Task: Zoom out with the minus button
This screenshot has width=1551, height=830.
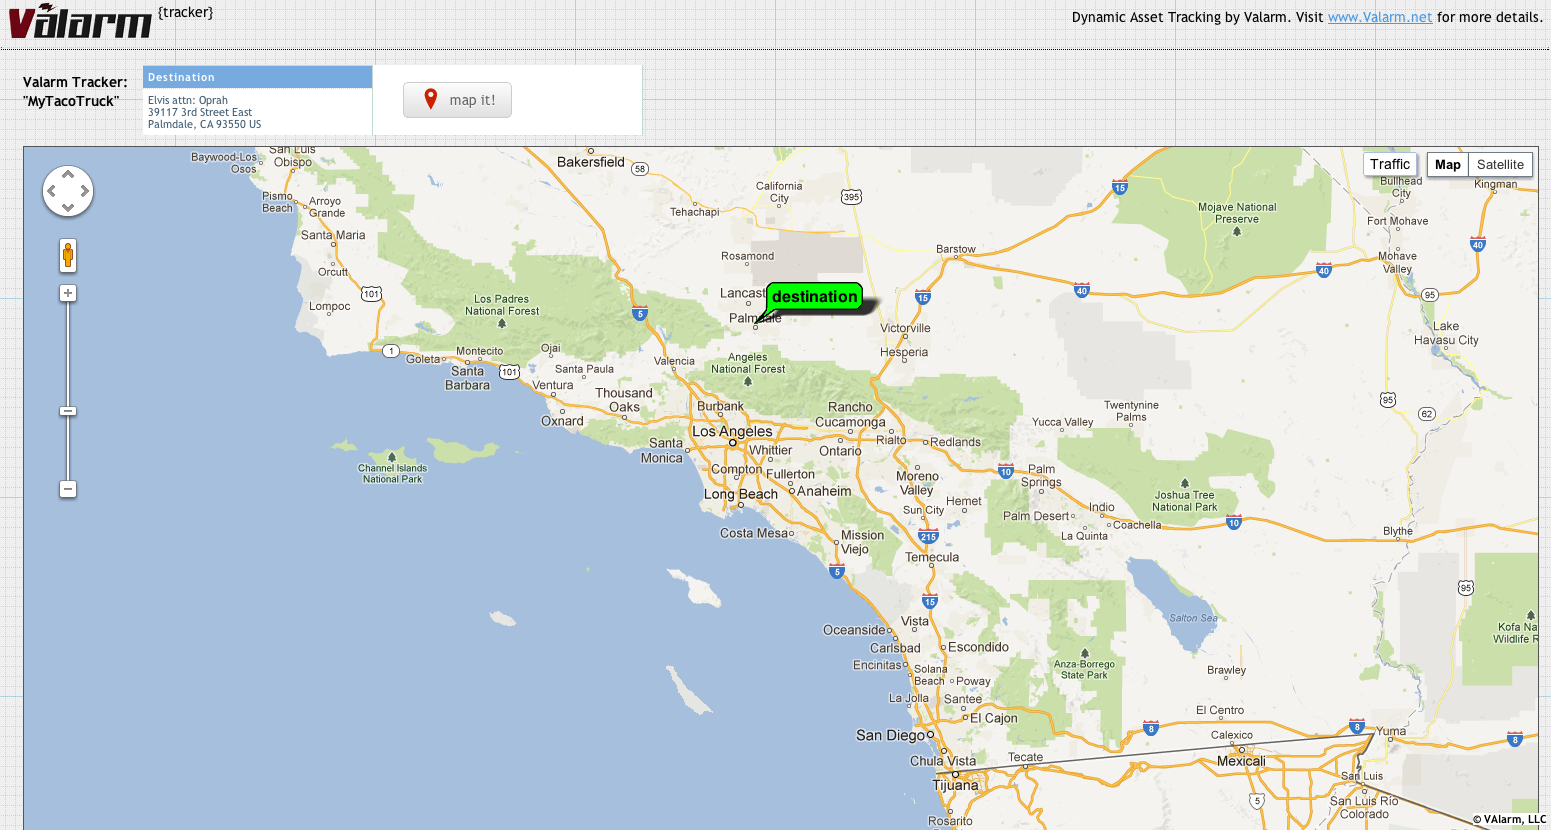Action: pos(68,489)
